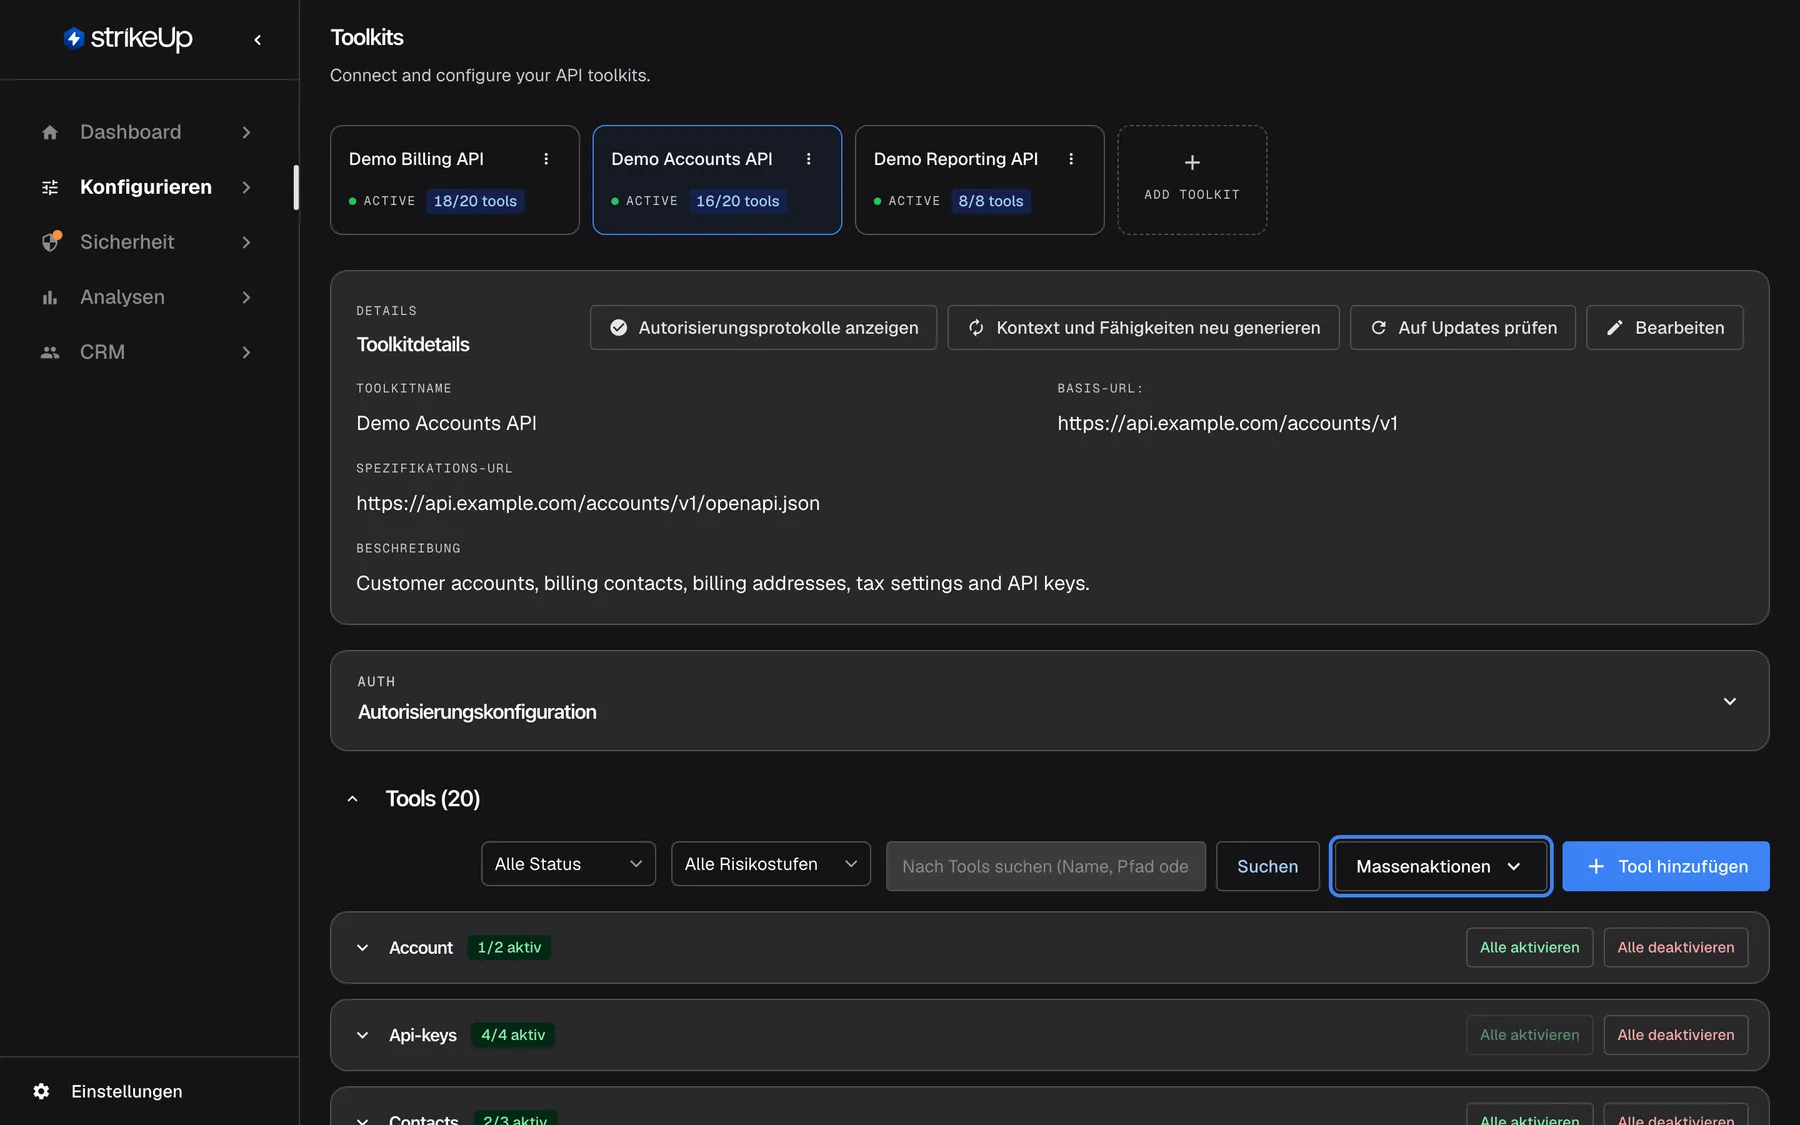Open Einstellungen in the sidebar
Image resolution: width=1800 pixels, height=1125 pixels.
pos(127,1091)
